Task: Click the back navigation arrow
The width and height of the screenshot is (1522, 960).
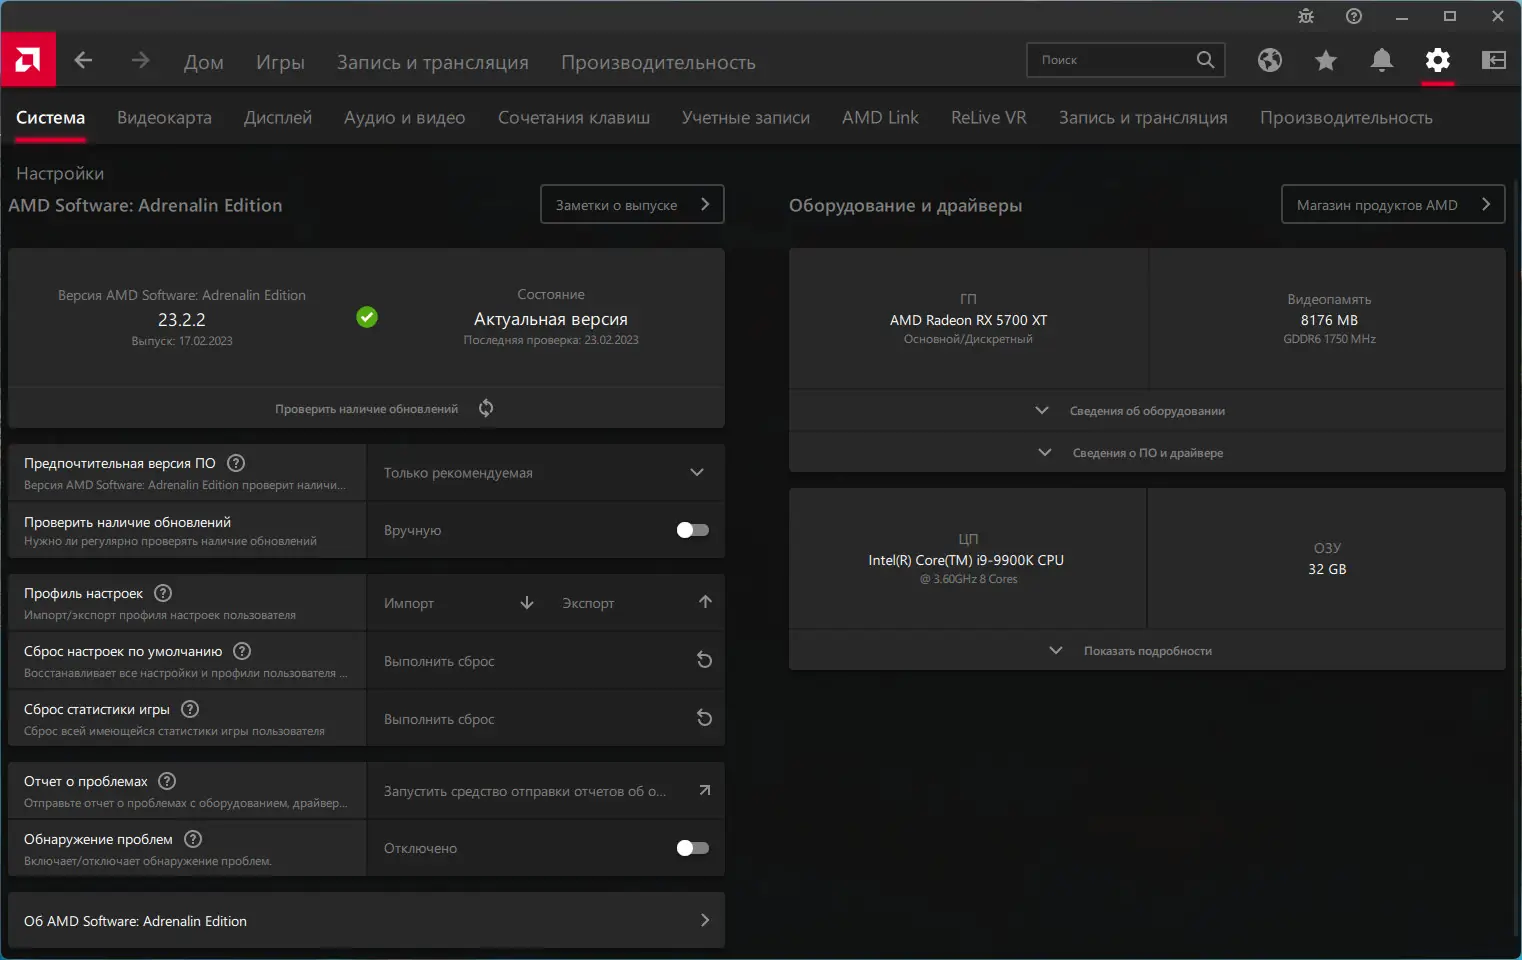Action: [84, 60]
